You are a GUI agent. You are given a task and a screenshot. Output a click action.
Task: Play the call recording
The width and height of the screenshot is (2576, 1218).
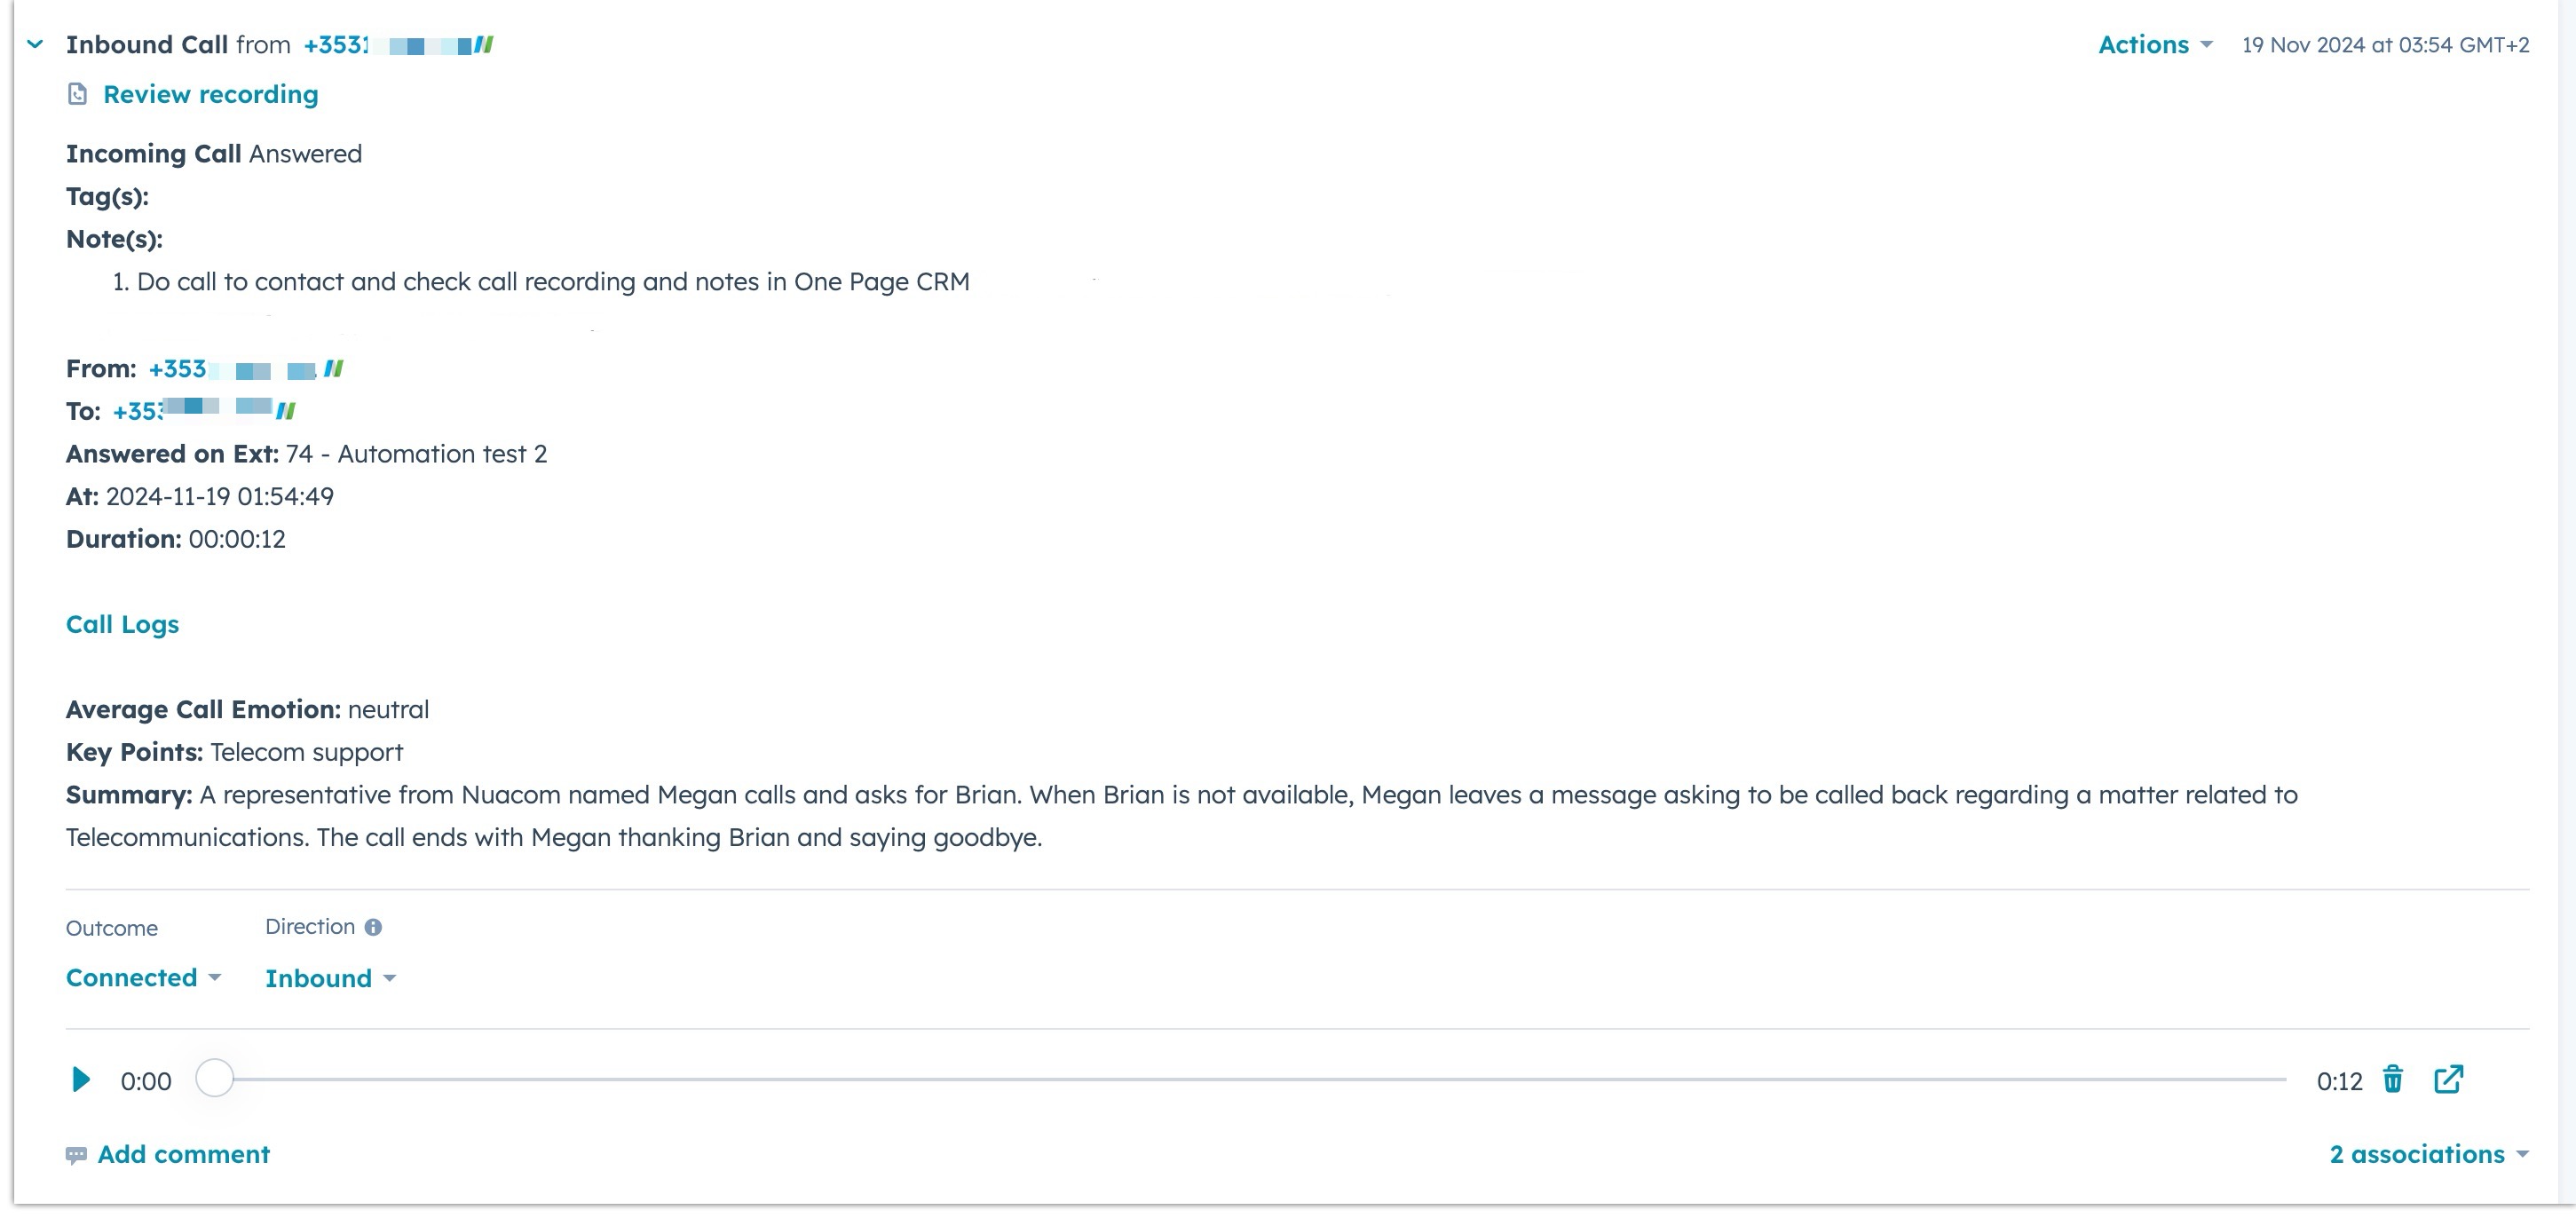(81, 1080)
